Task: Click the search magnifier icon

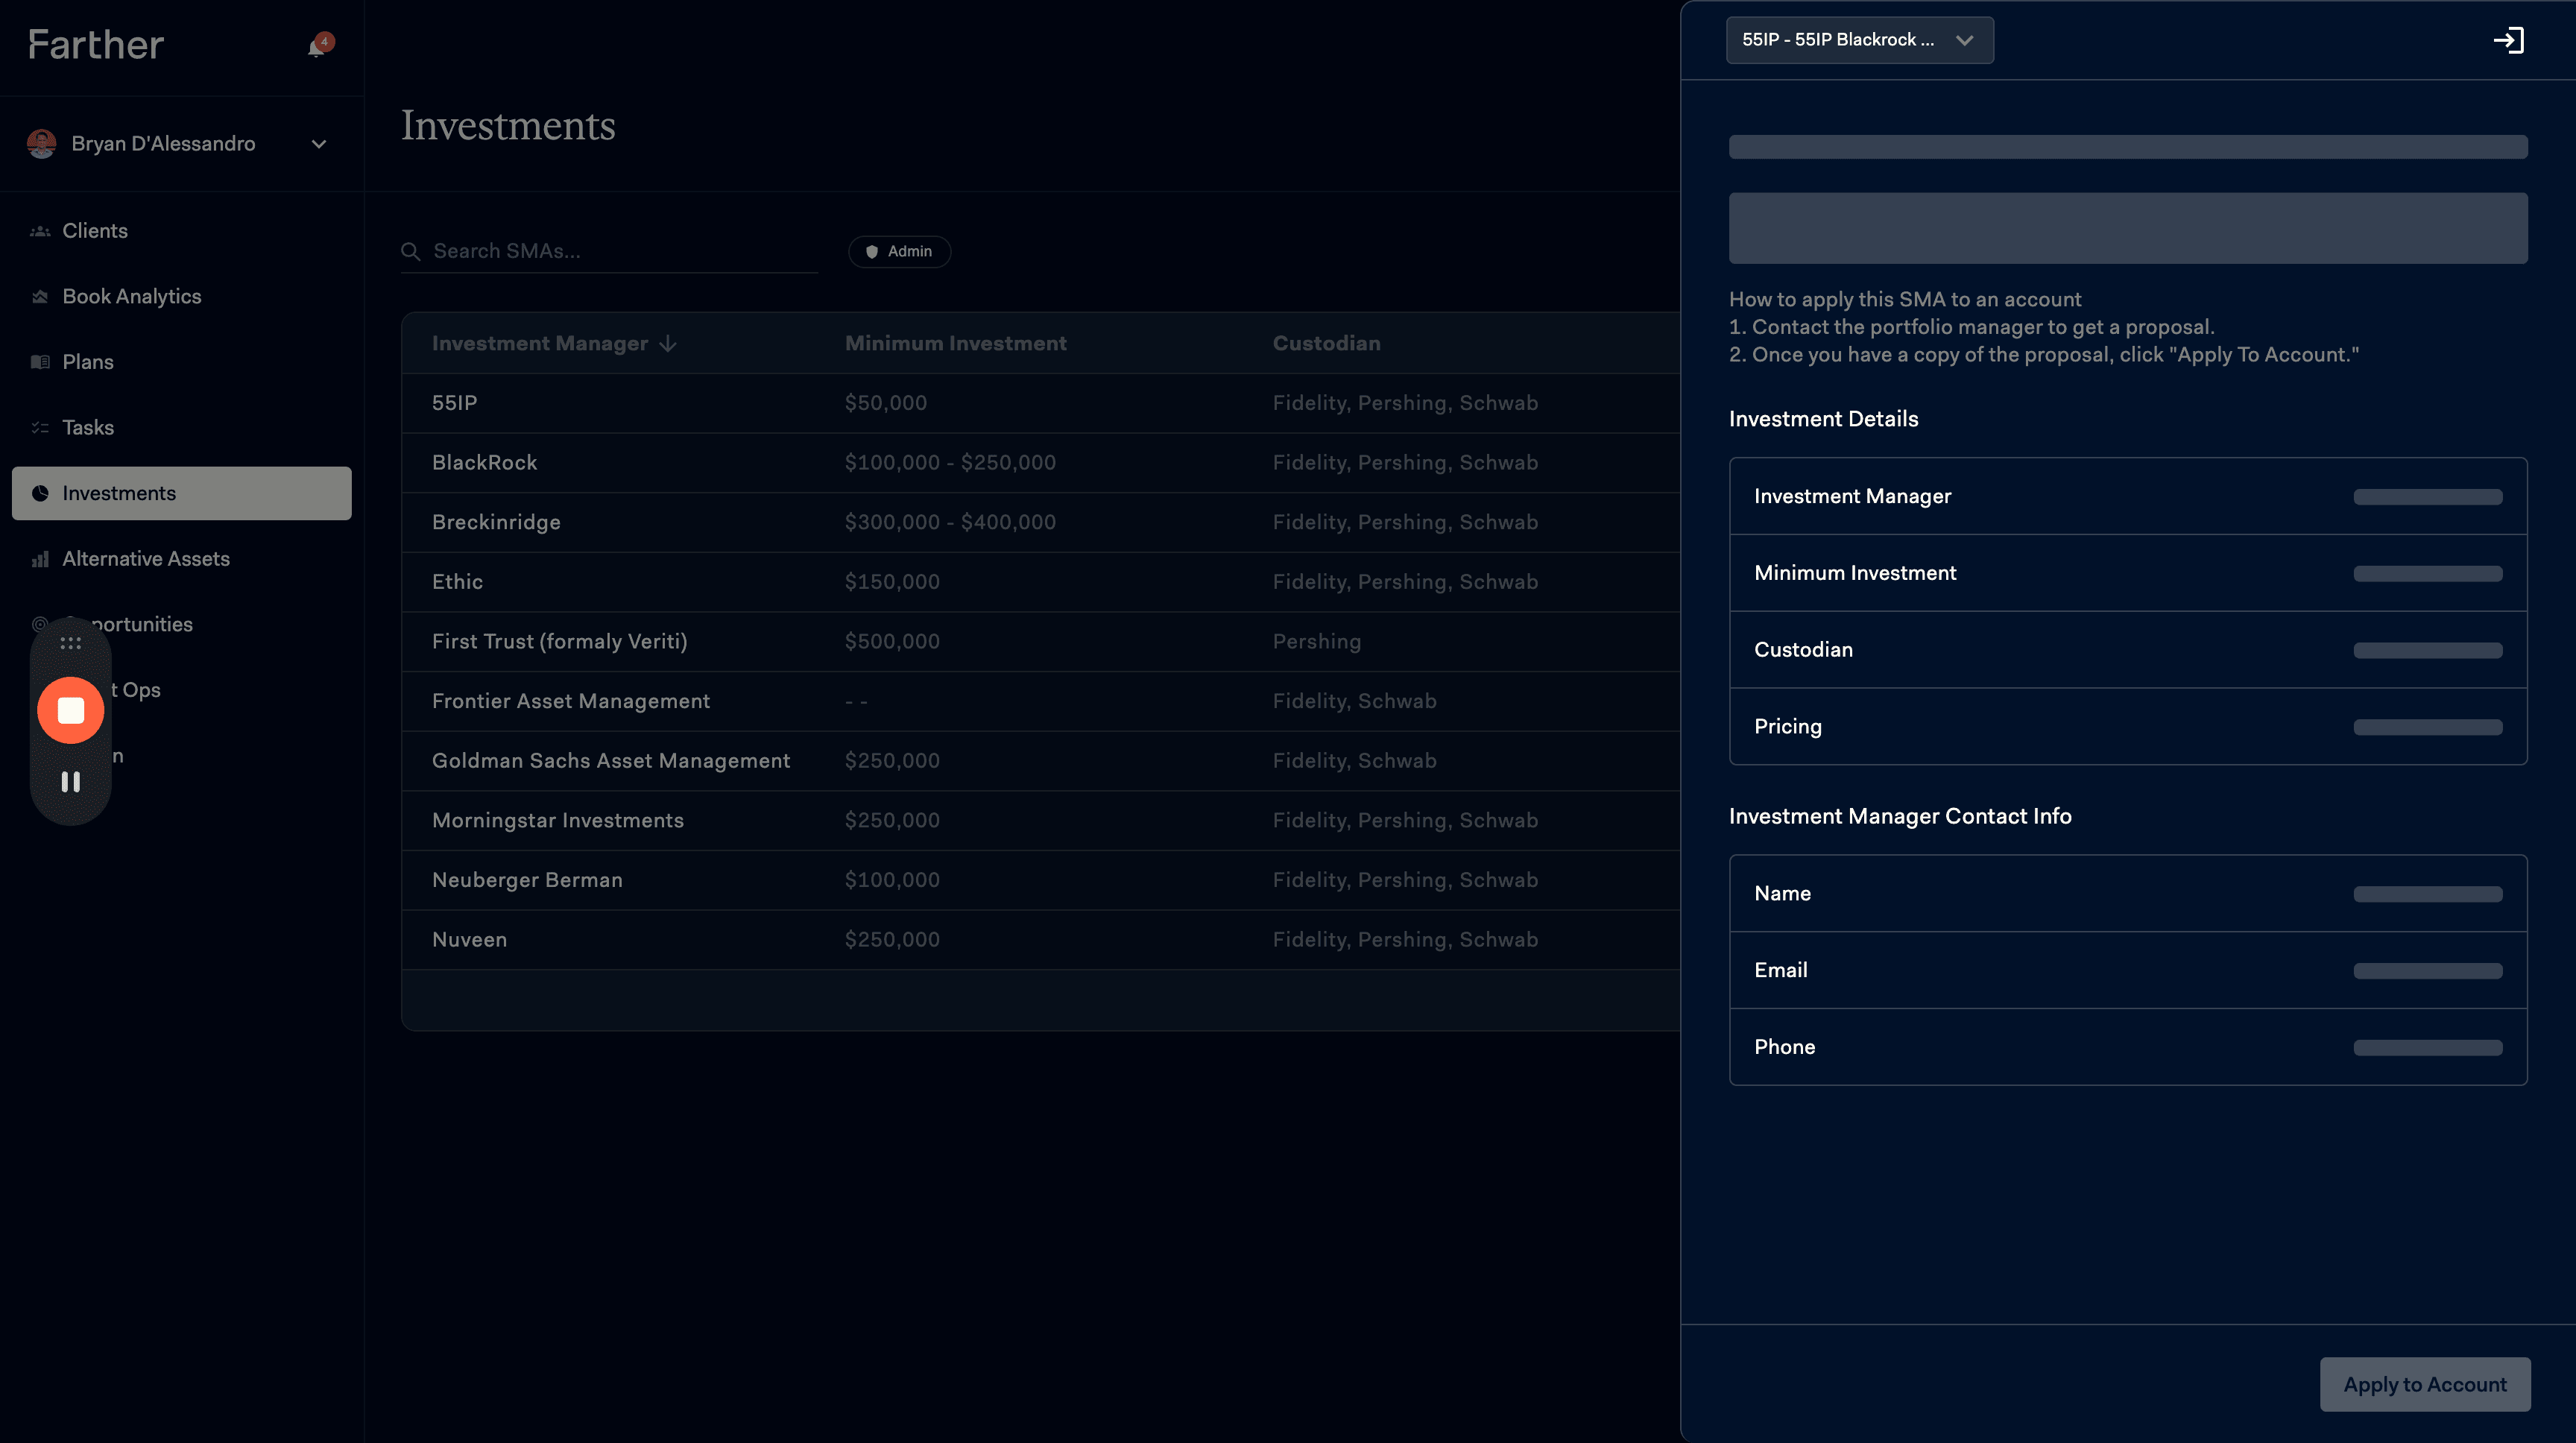Action: click(411, 251)
